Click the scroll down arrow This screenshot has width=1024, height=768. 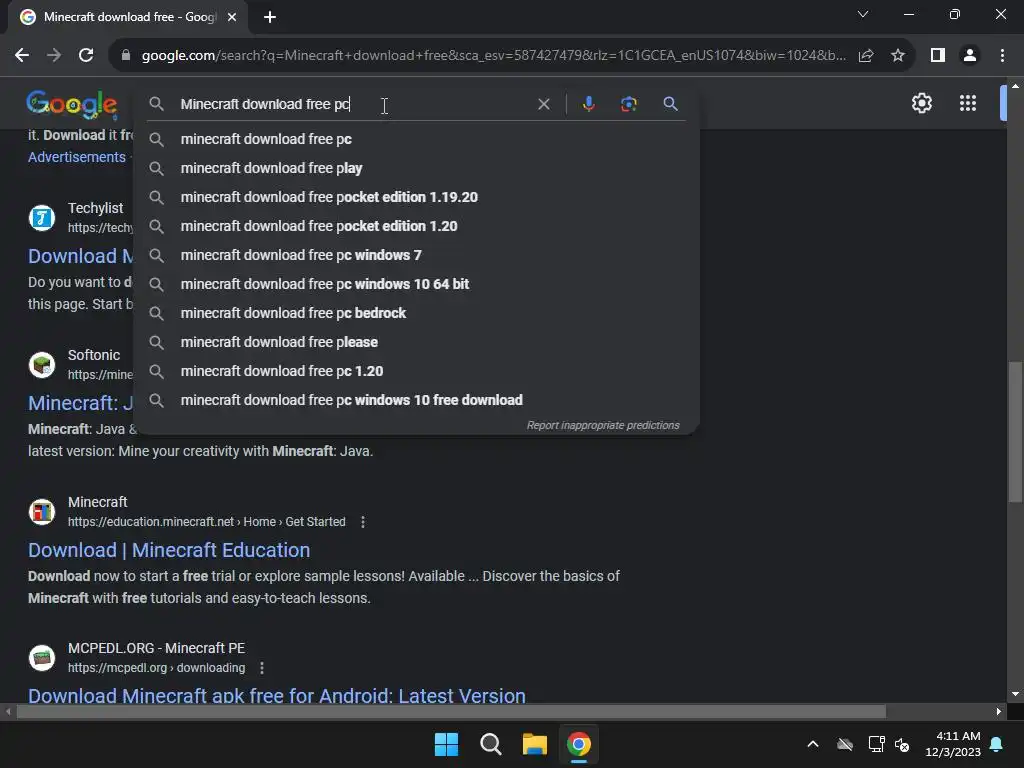[x=1015, y=694]
